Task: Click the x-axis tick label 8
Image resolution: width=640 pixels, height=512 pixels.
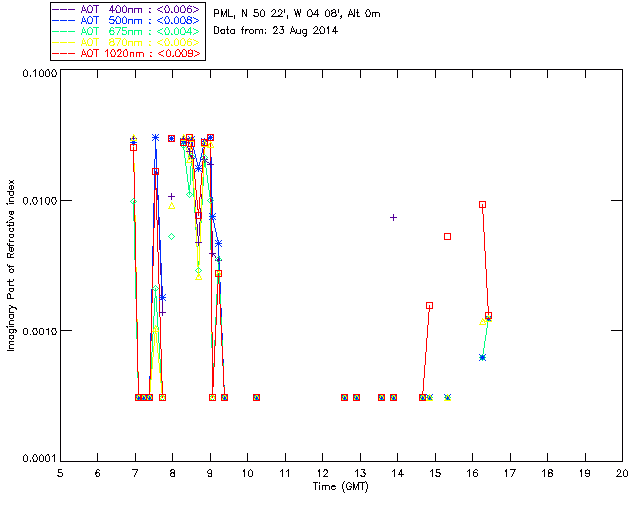Action: coord(172,473)
